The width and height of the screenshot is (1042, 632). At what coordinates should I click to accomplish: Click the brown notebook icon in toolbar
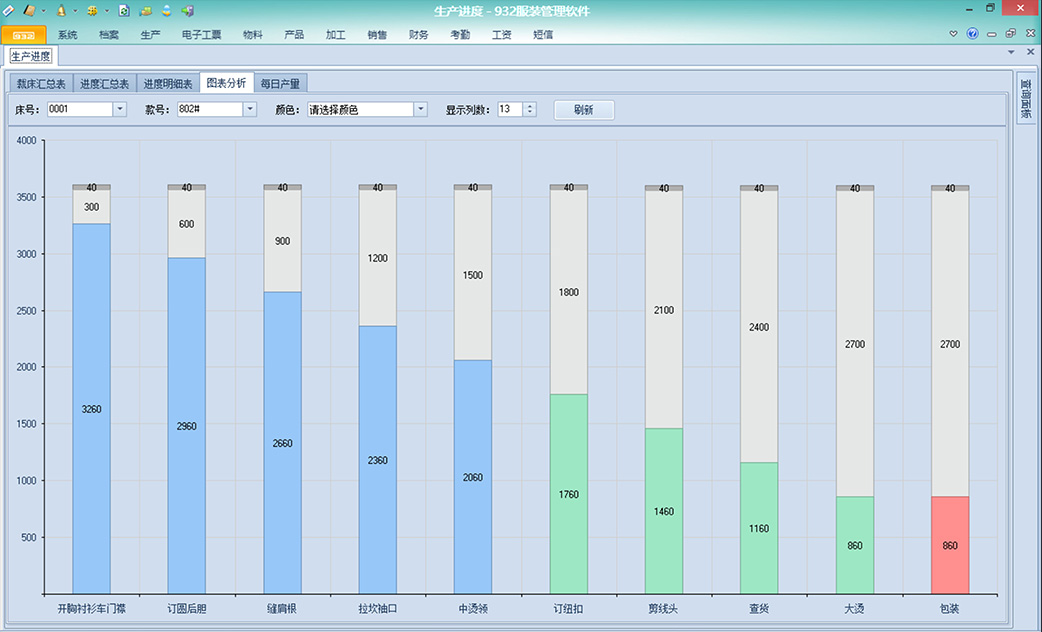coord(30,10)
